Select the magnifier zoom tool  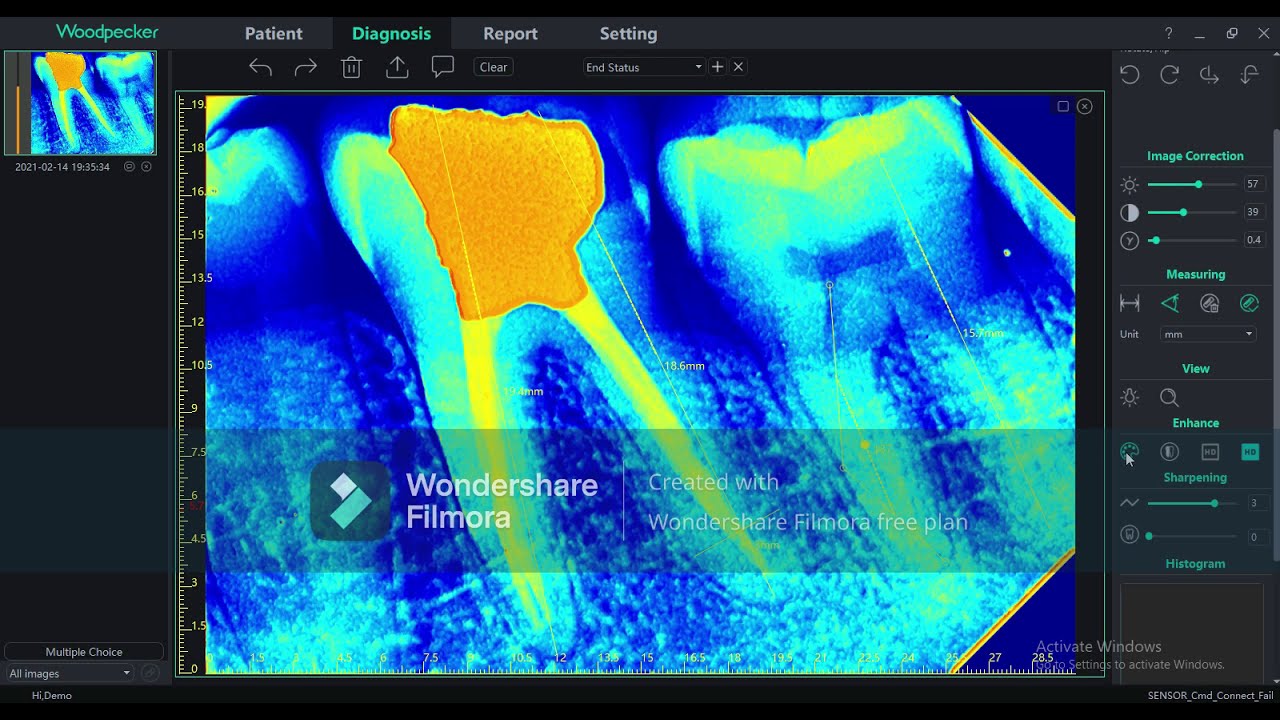point(1169,398)
